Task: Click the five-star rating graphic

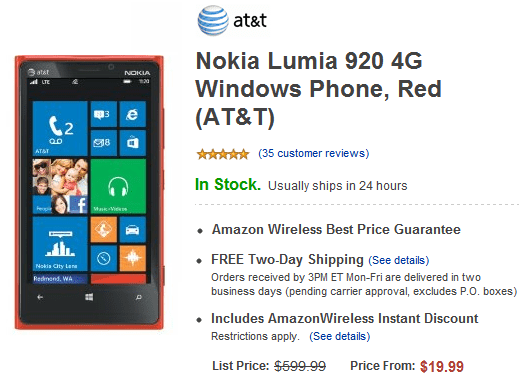Action: 223,154
